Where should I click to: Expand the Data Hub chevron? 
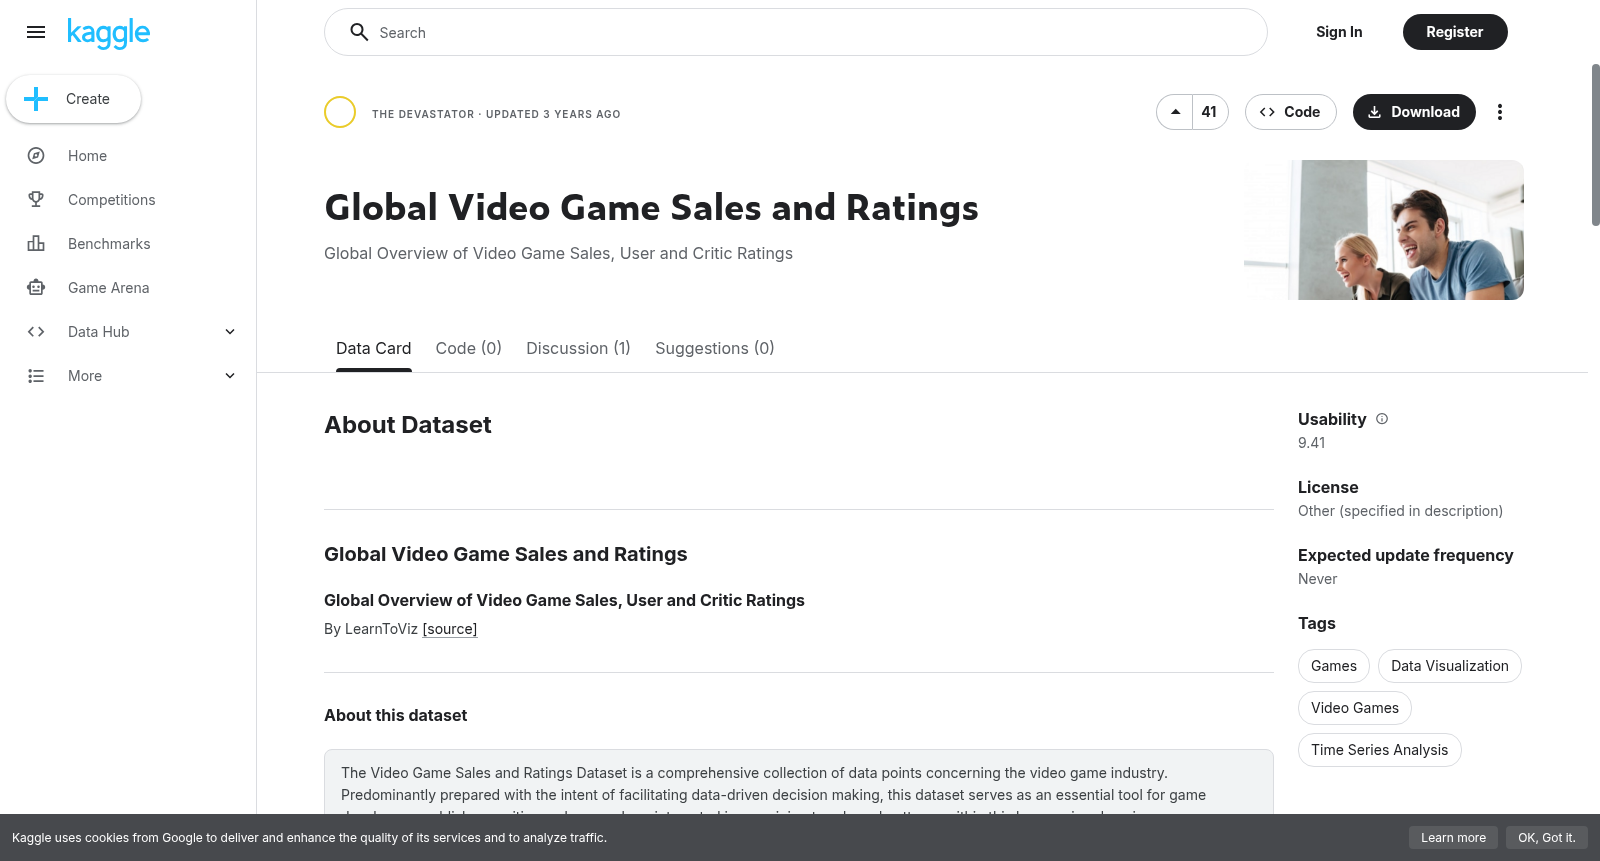[x=230, y=332]
